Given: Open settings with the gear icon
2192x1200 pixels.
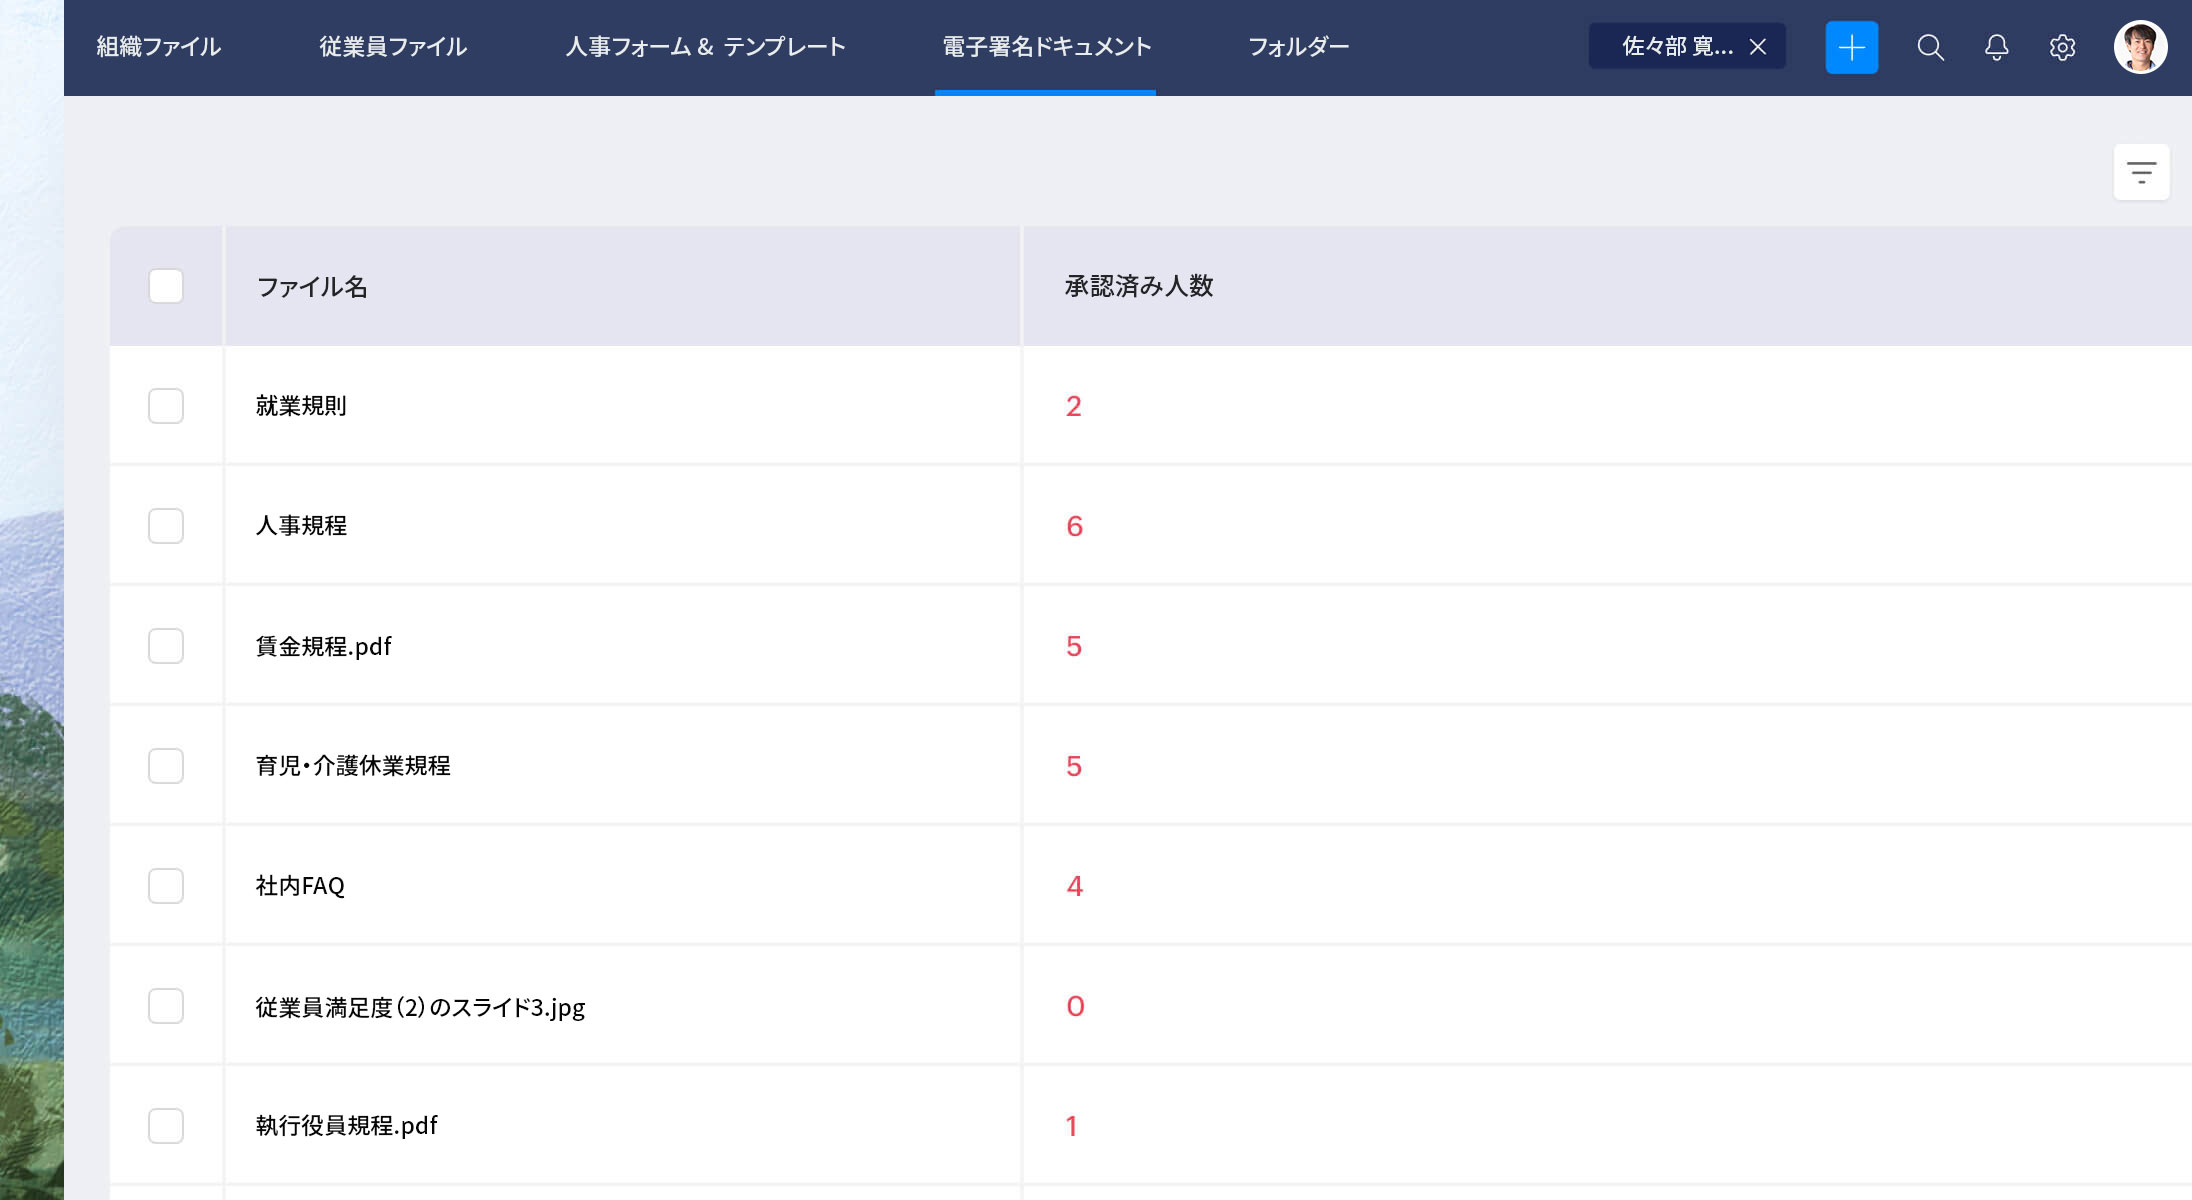Looking at the screenshot, I should (2062, 47).
